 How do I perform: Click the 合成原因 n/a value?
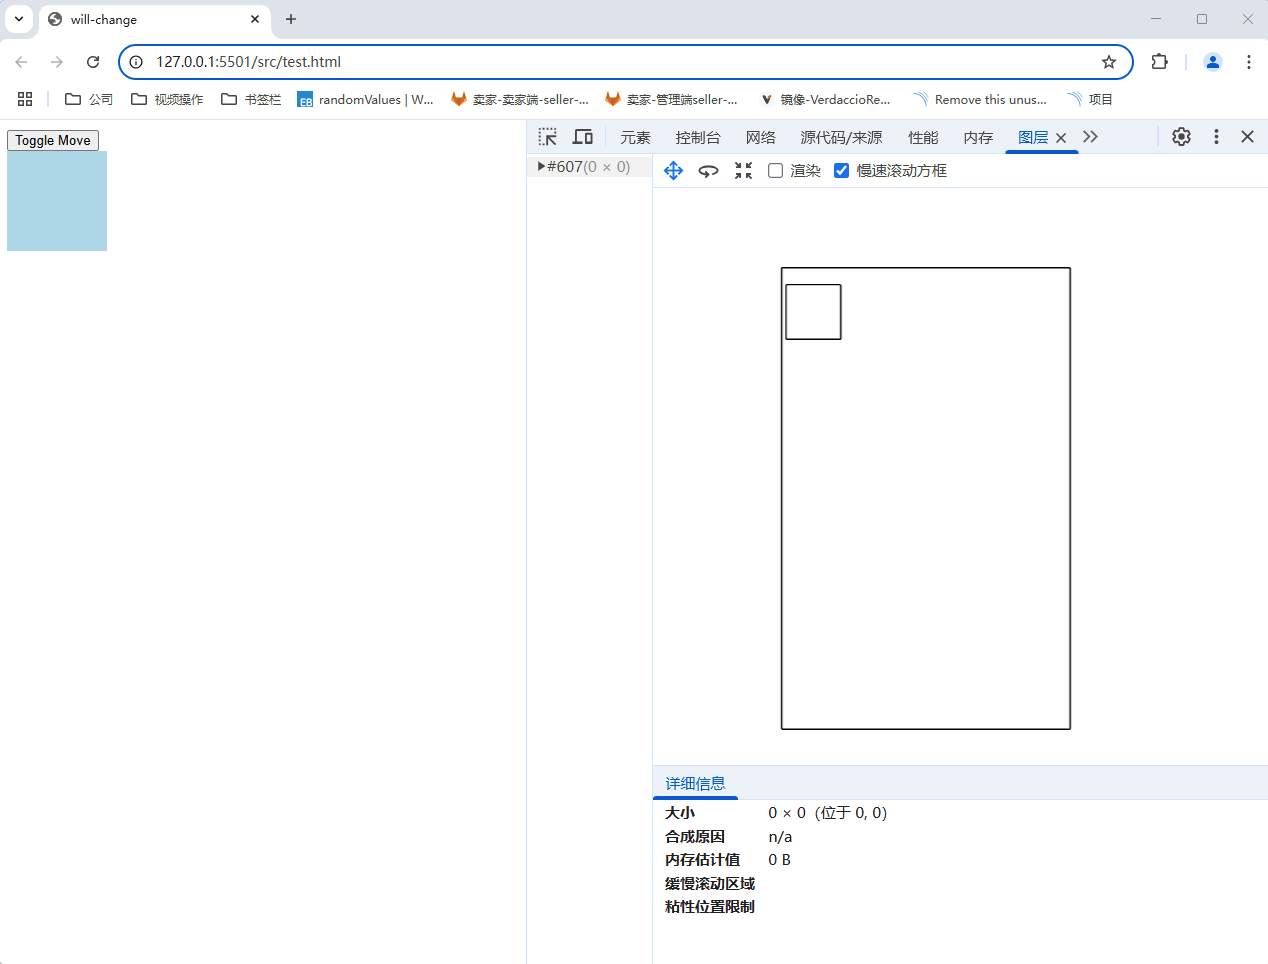pyautogui.click(x=780, y=836)
